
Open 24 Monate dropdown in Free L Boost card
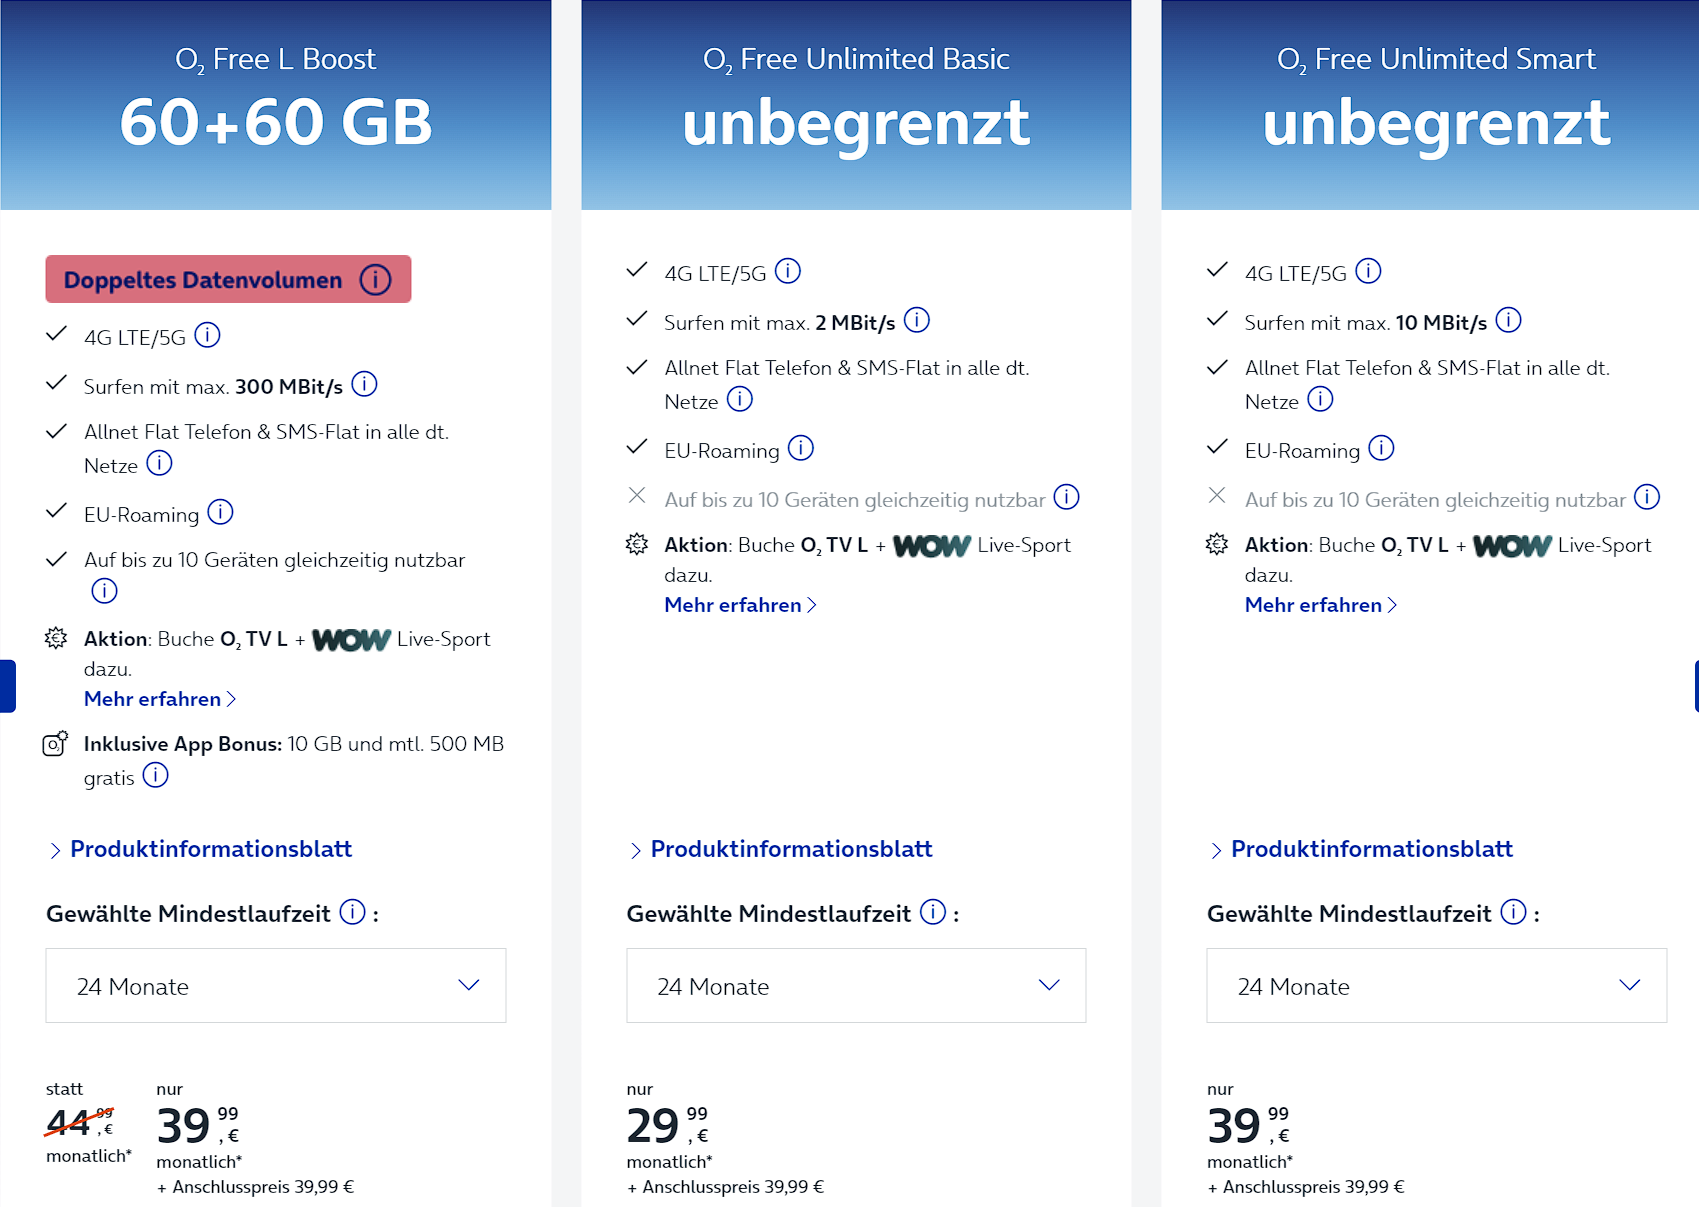[276, 986]
